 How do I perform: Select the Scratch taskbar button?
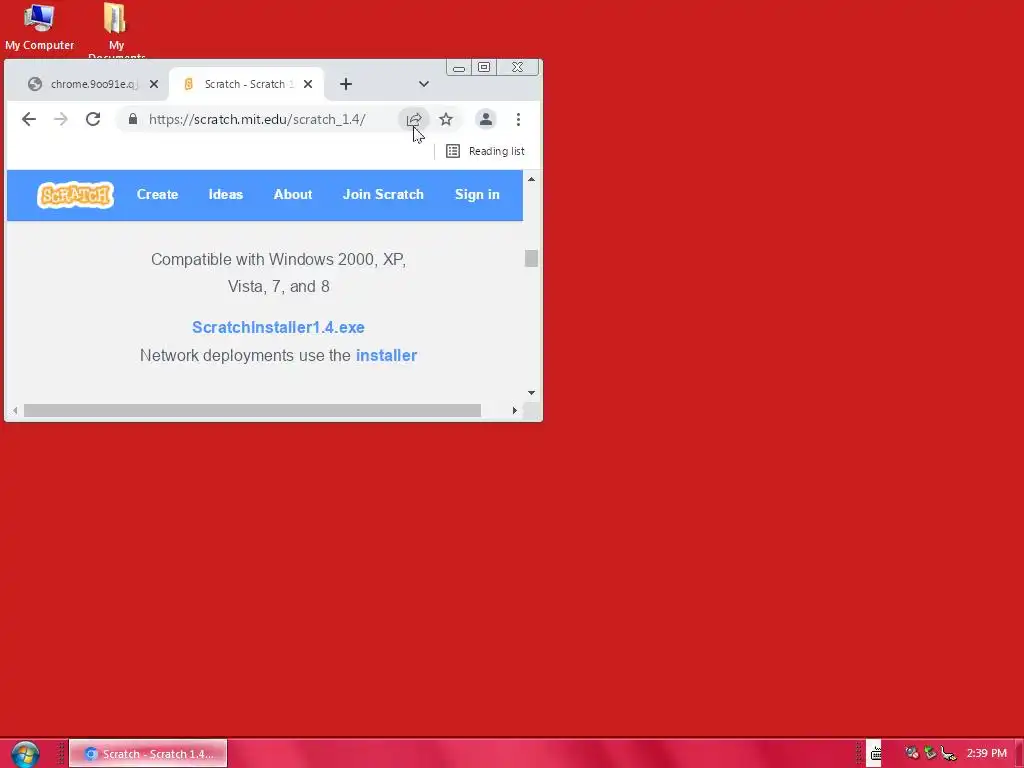[x=148, y=754]
